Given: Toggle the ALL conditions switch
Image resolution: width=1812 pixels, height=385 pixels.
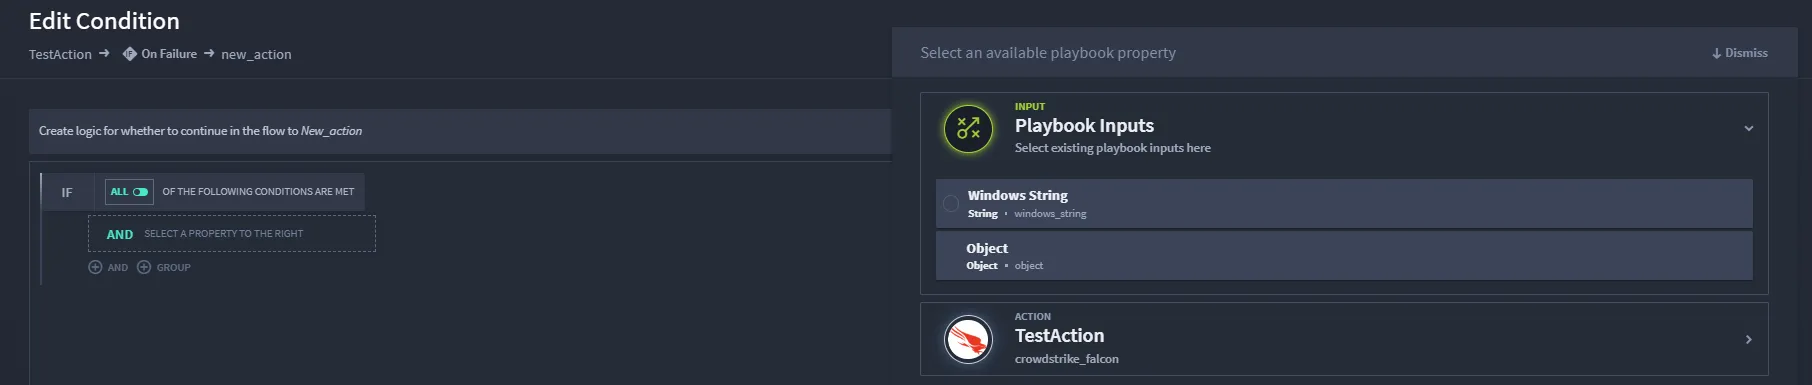Looking at the screenshot, I should (x=129, y=192).
